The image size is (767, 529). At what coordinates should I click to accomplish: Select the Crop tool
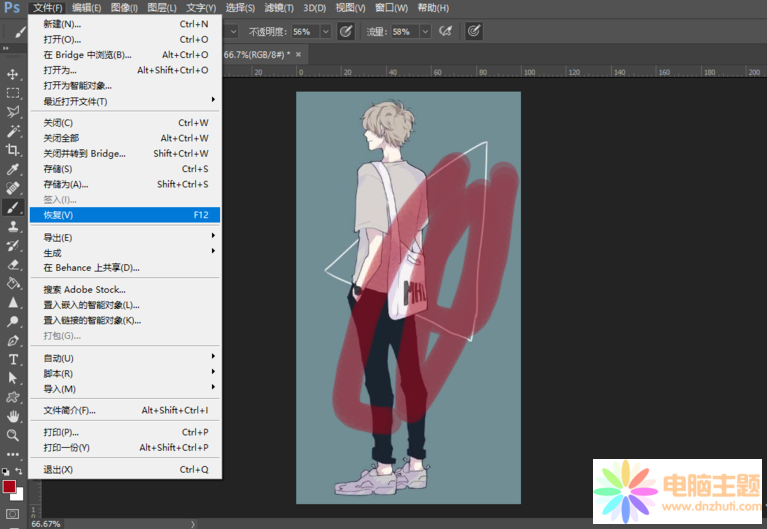[x=13, y=150]
